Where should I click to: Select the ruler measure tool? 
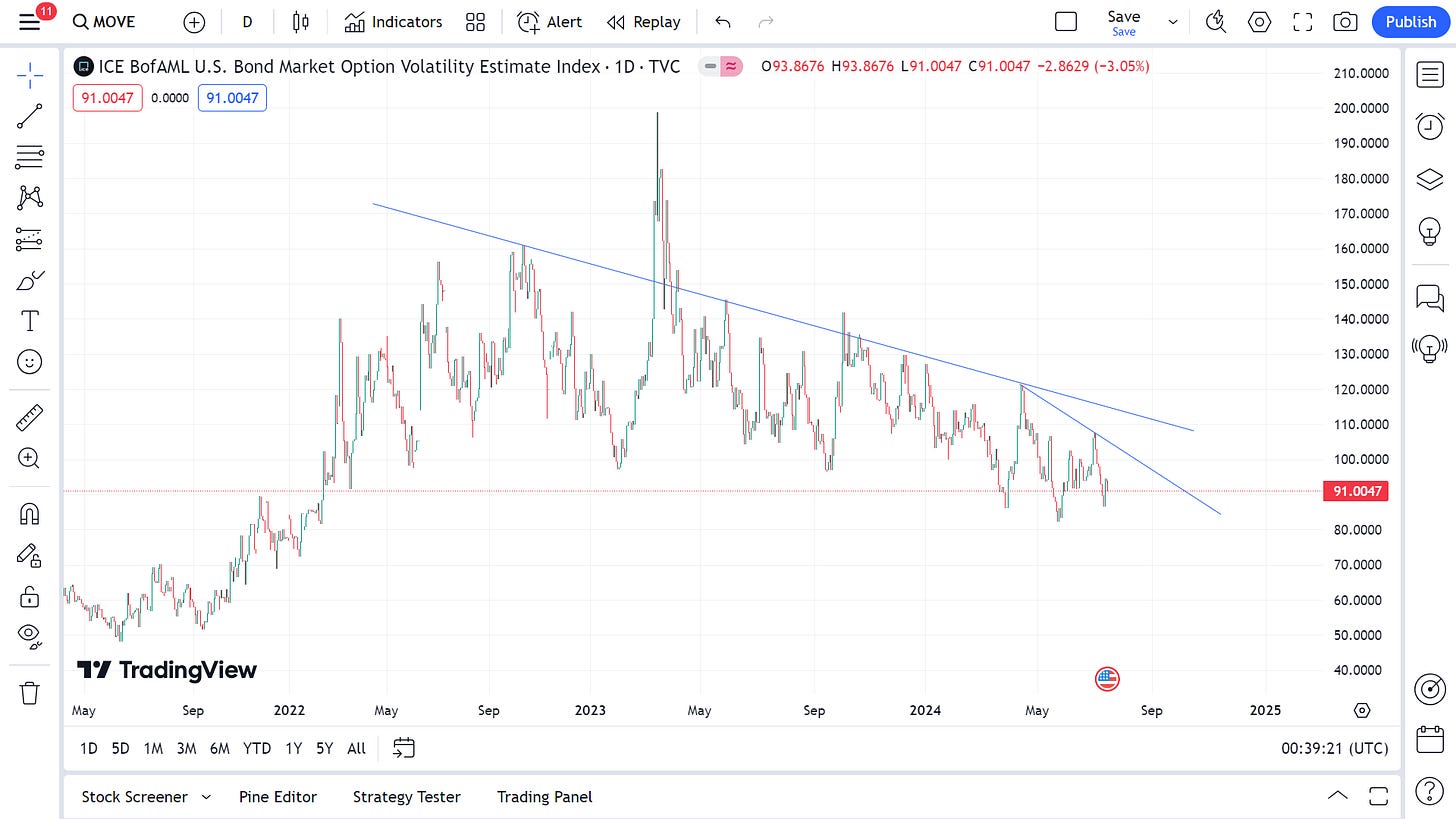(30, 417)
